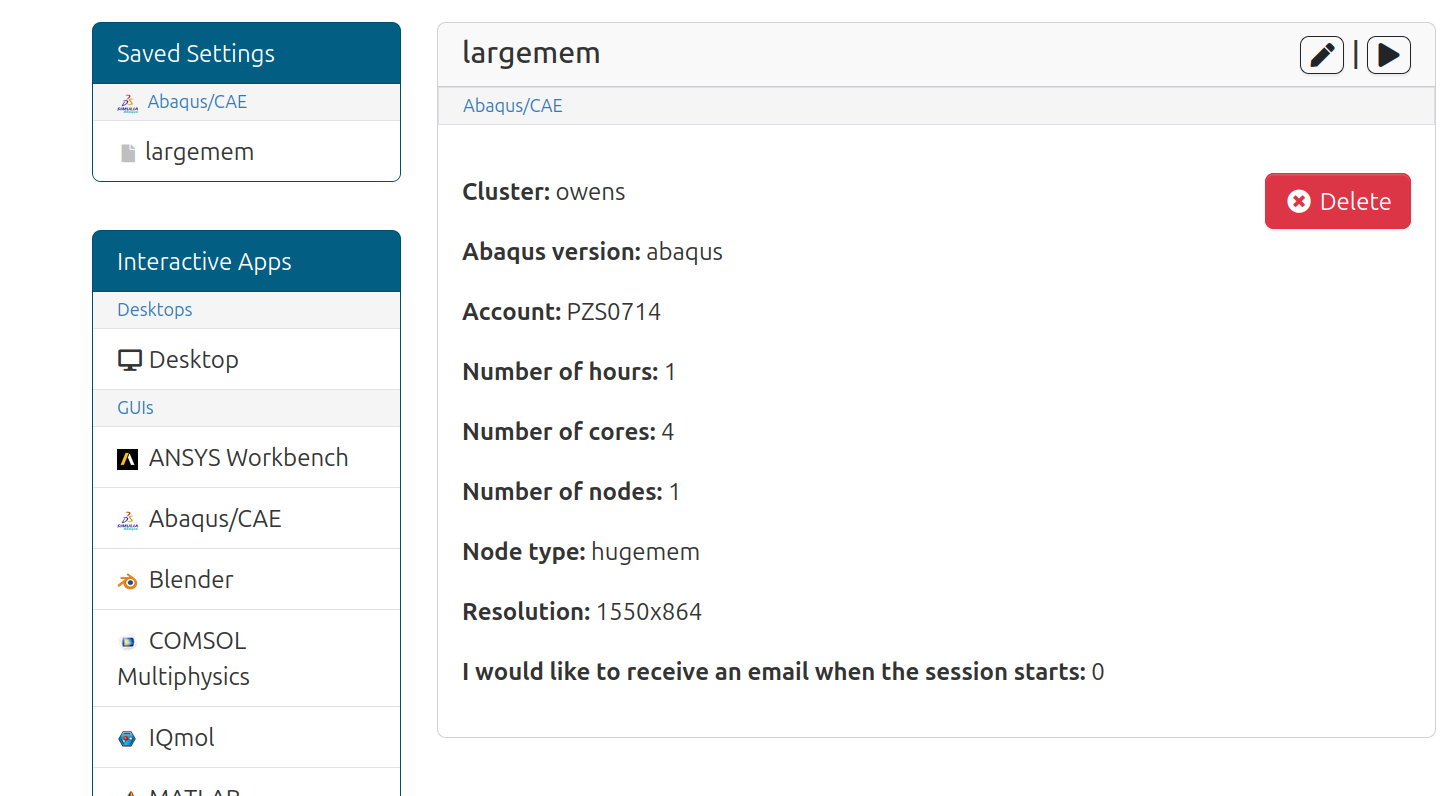Click the Blender logo icon
The height and width of the screenshot is (796, 1454).
[x=127, y=581]
